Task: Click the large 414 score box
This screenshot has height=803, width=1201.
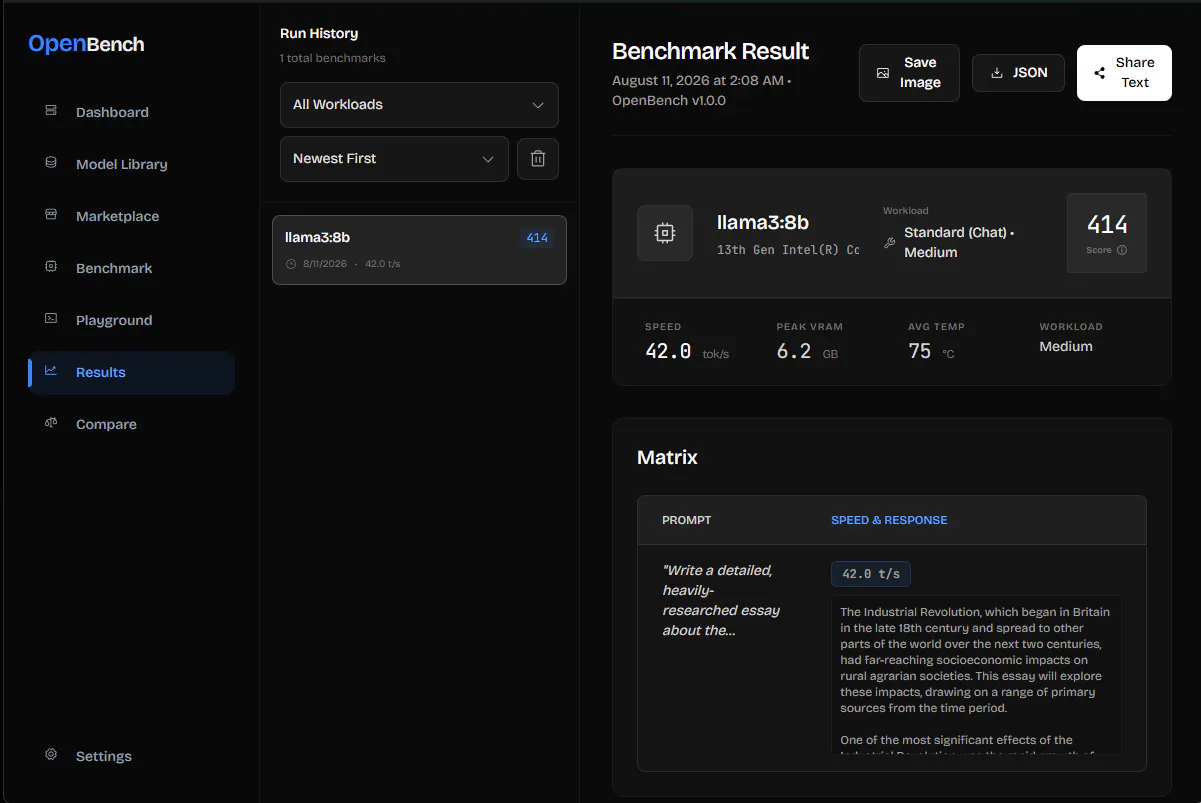Action: [x=1107, y=233]
